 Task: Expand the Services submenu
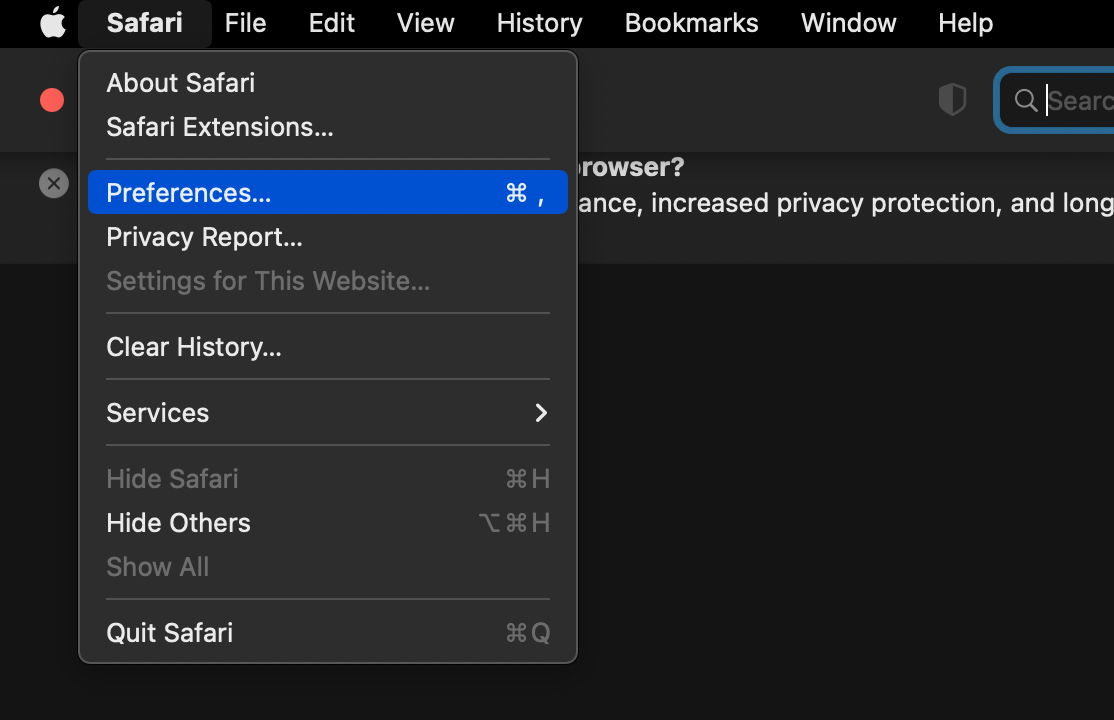pos(328,412)
